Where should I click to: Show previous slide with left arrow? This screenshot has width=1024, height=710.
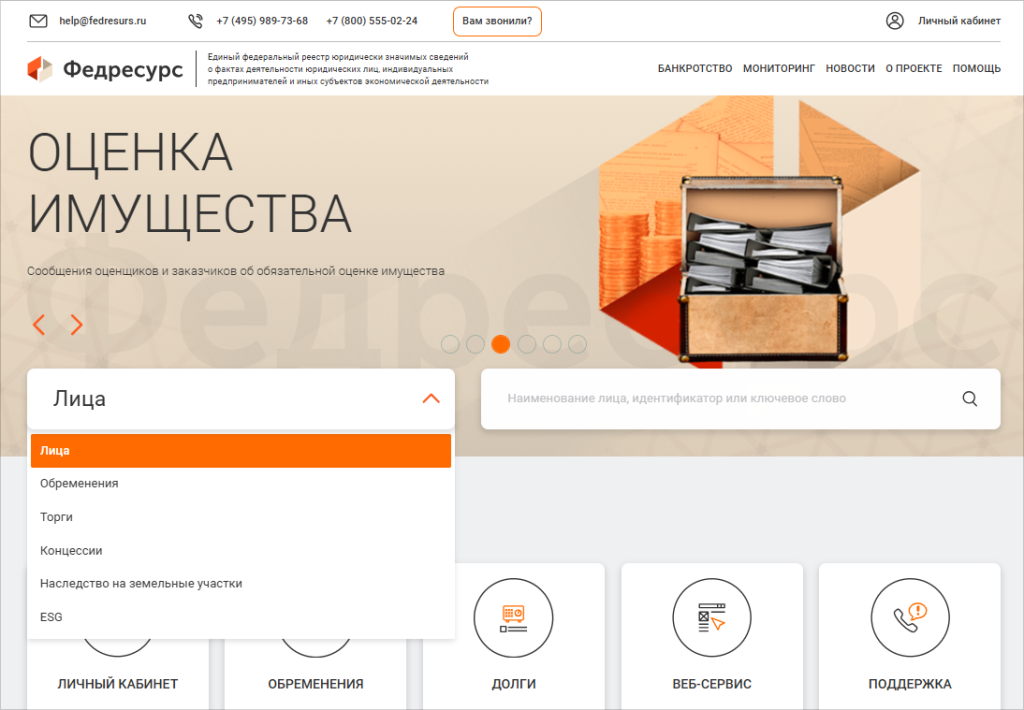[39, 325]
